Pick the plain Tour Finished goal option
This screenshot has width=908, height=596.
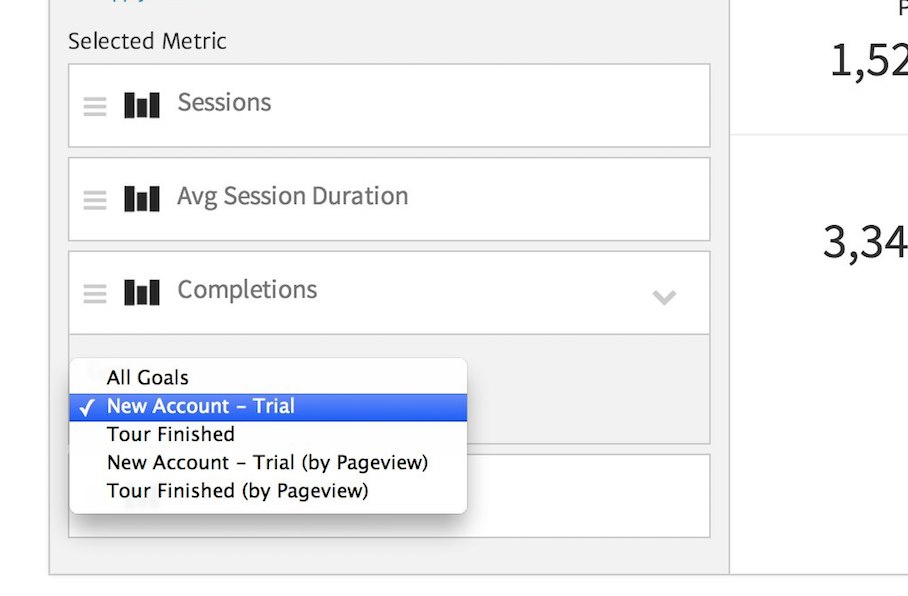pos(171,434)
